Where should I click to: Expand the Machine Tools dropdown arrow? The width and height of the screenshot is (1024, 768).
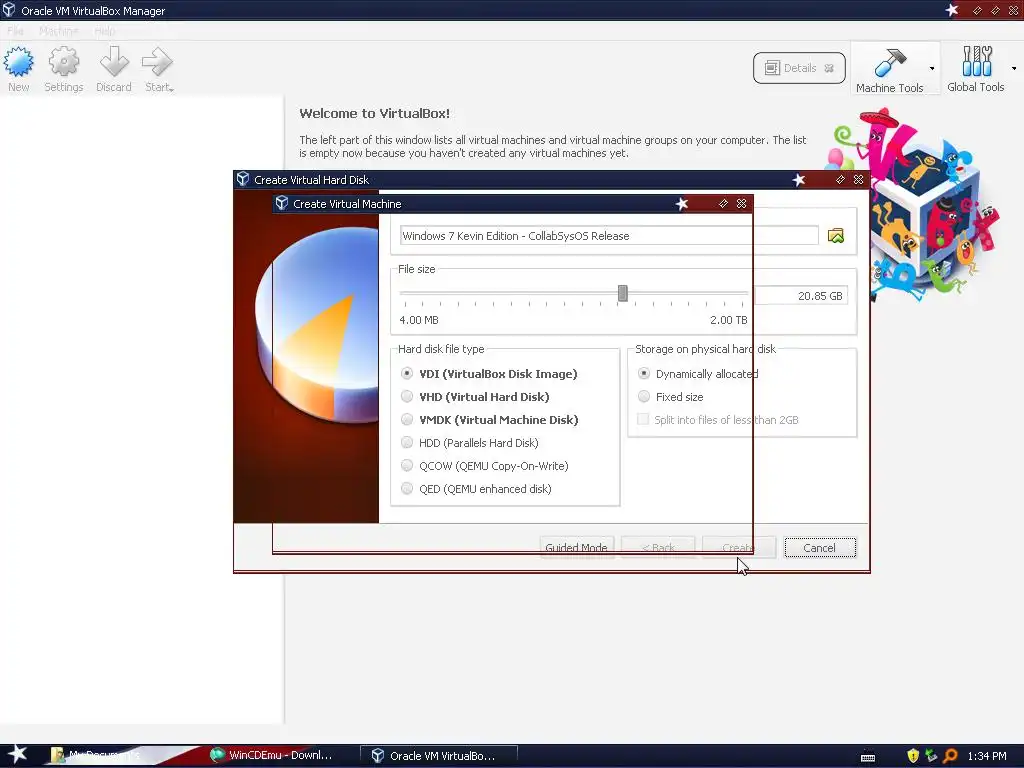pos(932,68)
